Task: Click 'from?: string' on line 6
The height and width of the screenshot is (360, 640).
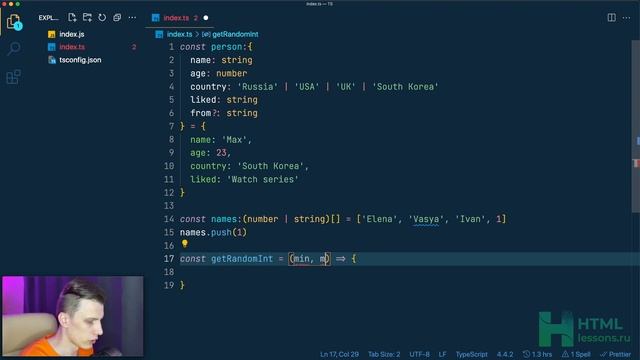Action: 224,113
